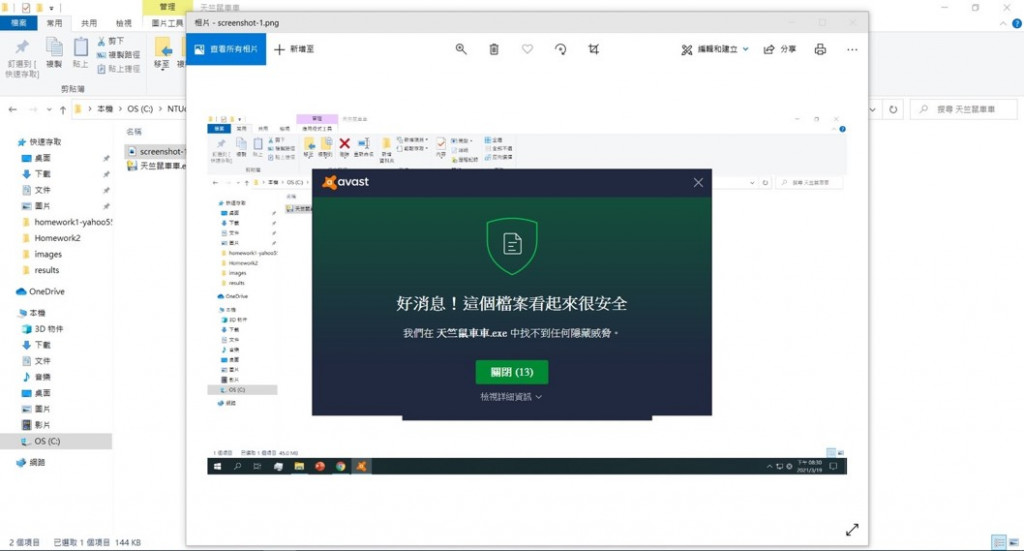The width and height of the screenshot is (1024, 551).
Task: Click 複製路徑 in the ribbon
Action: click(118, 55)
